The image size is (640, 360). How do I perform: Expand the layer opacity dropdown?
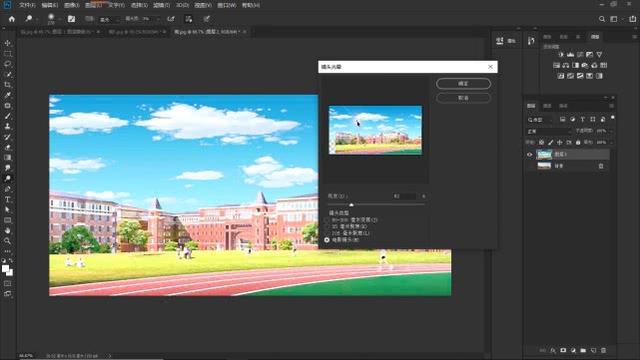click(x=610, y=131)
